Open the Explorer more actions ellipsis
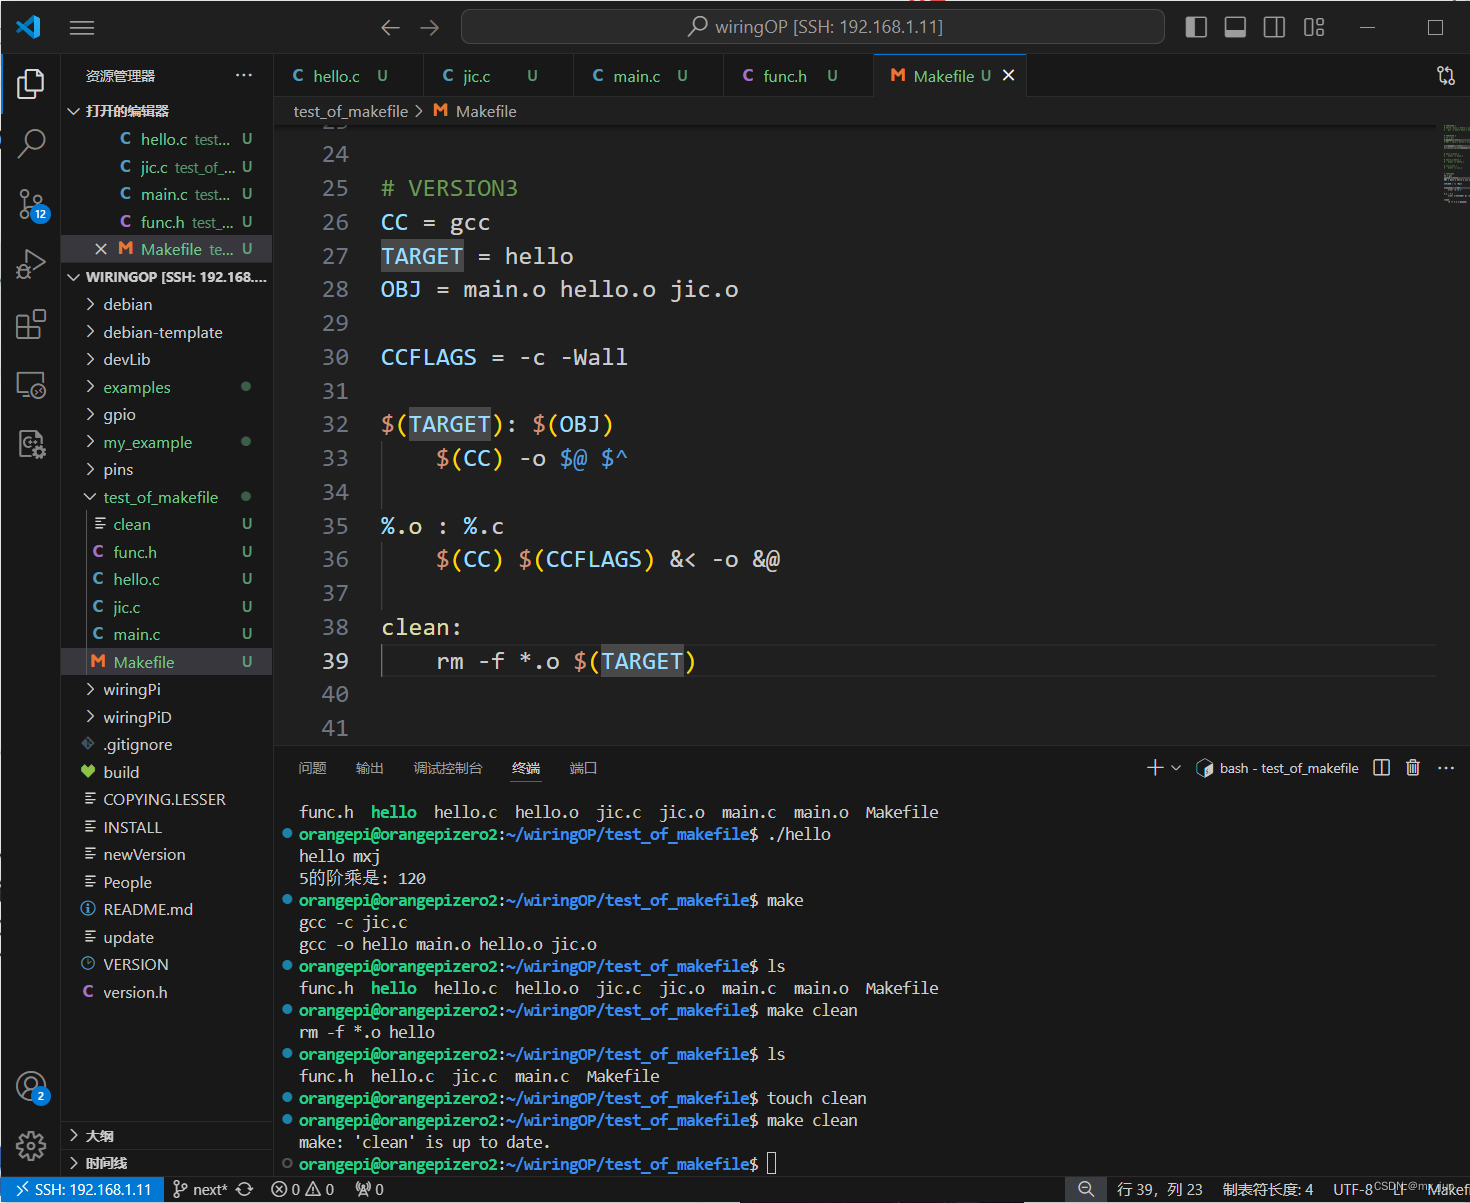1470x1203 pixels. point(244,75)
